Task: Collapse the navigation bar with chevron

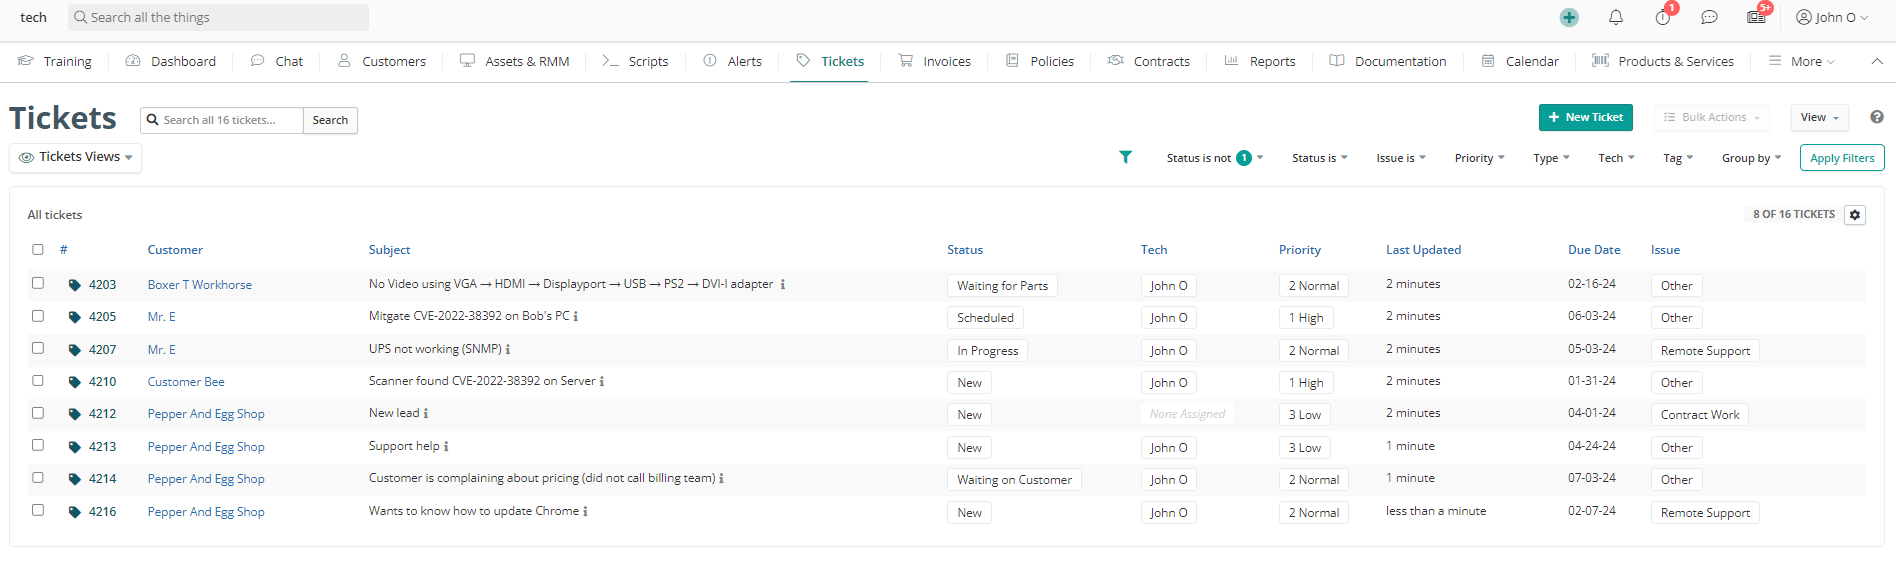Action: tap(1877, 61)
